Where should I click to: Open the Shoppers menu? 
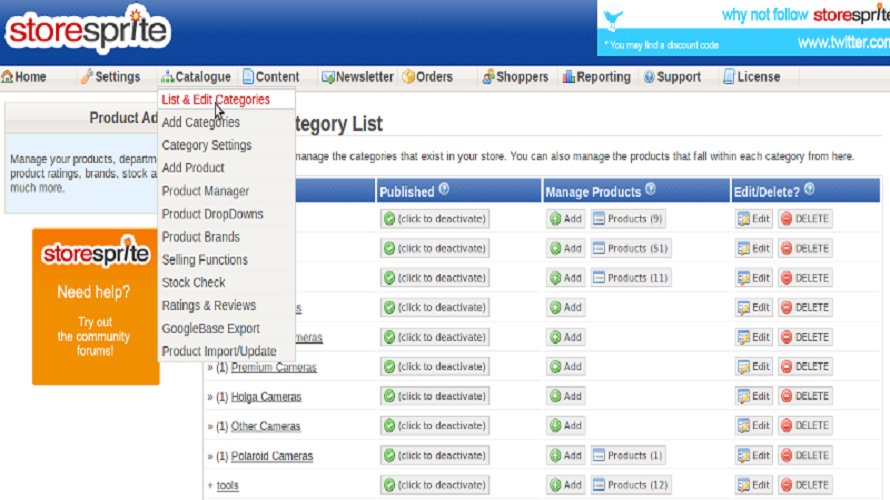tap(515, 77)
